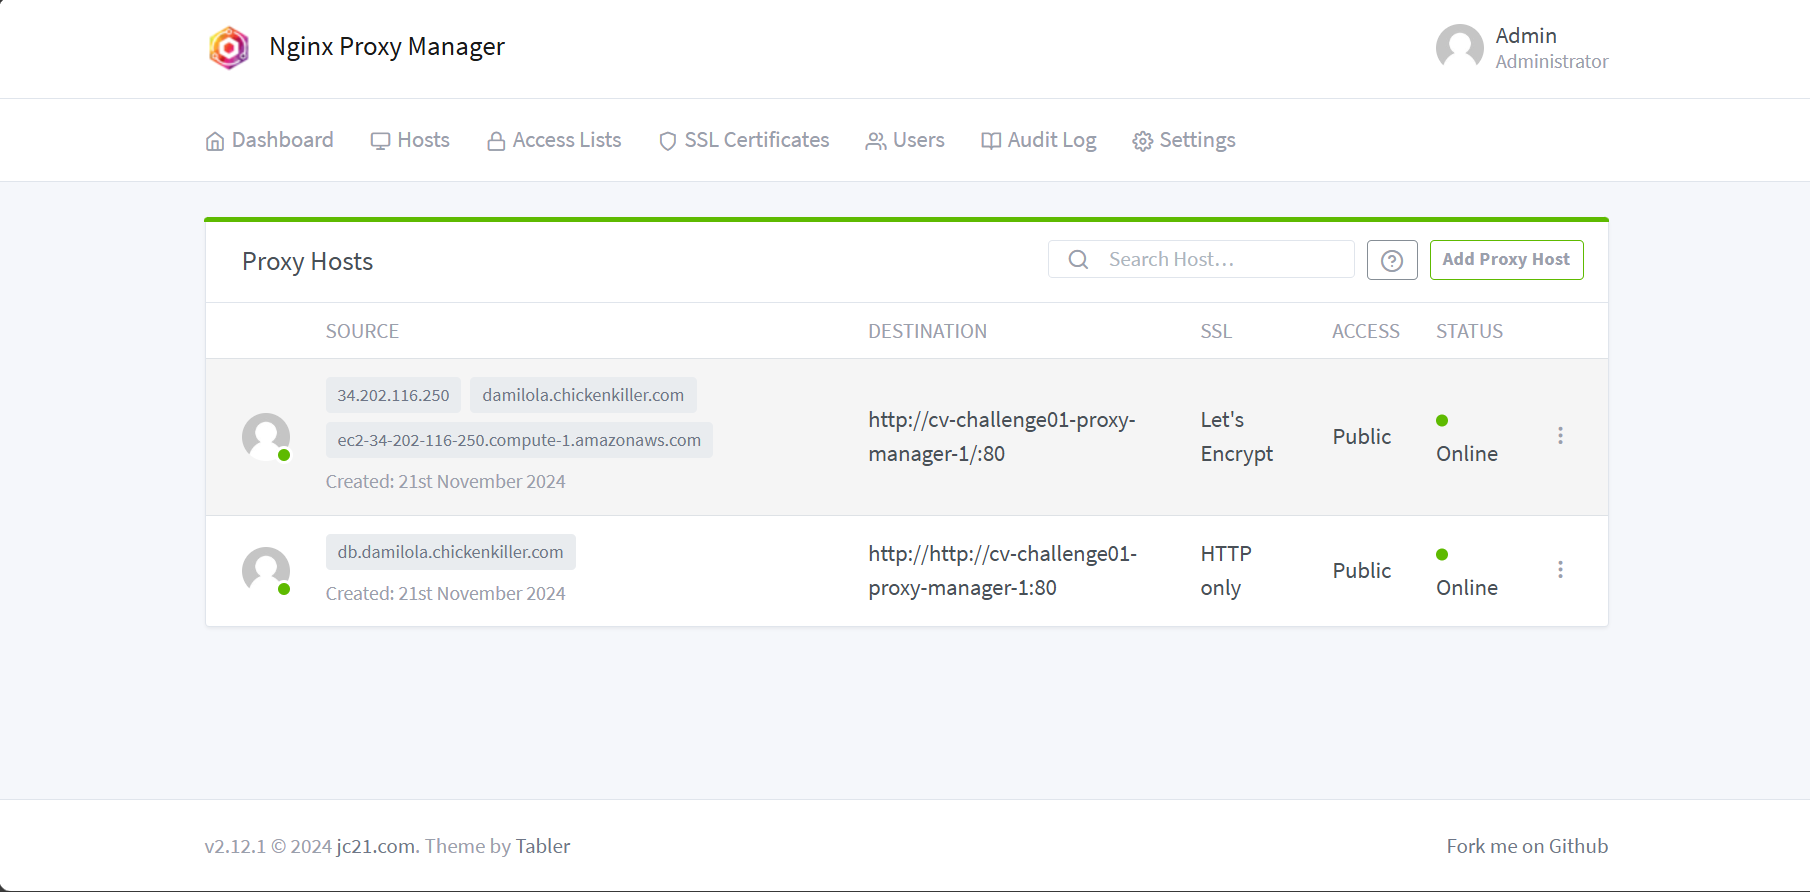Click the Proxy Hosts card title

tap(307, 262)
